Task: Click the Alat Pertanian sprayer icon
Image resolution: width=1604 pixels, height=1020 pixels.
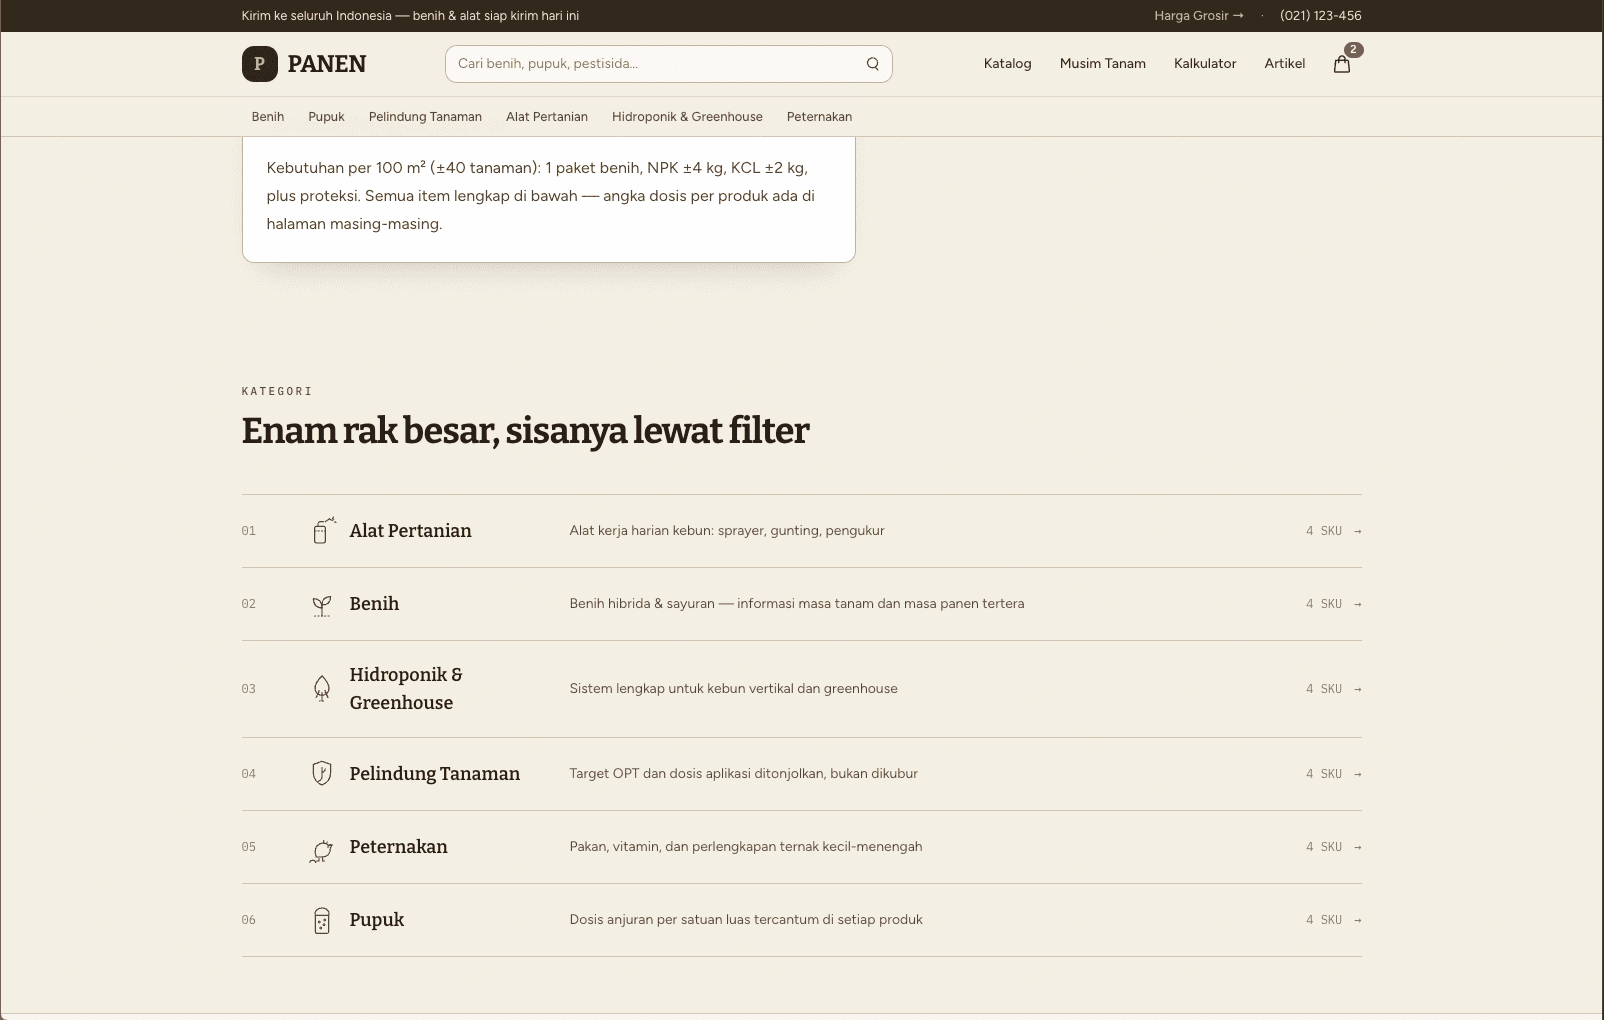Action: tap(322, 531)
